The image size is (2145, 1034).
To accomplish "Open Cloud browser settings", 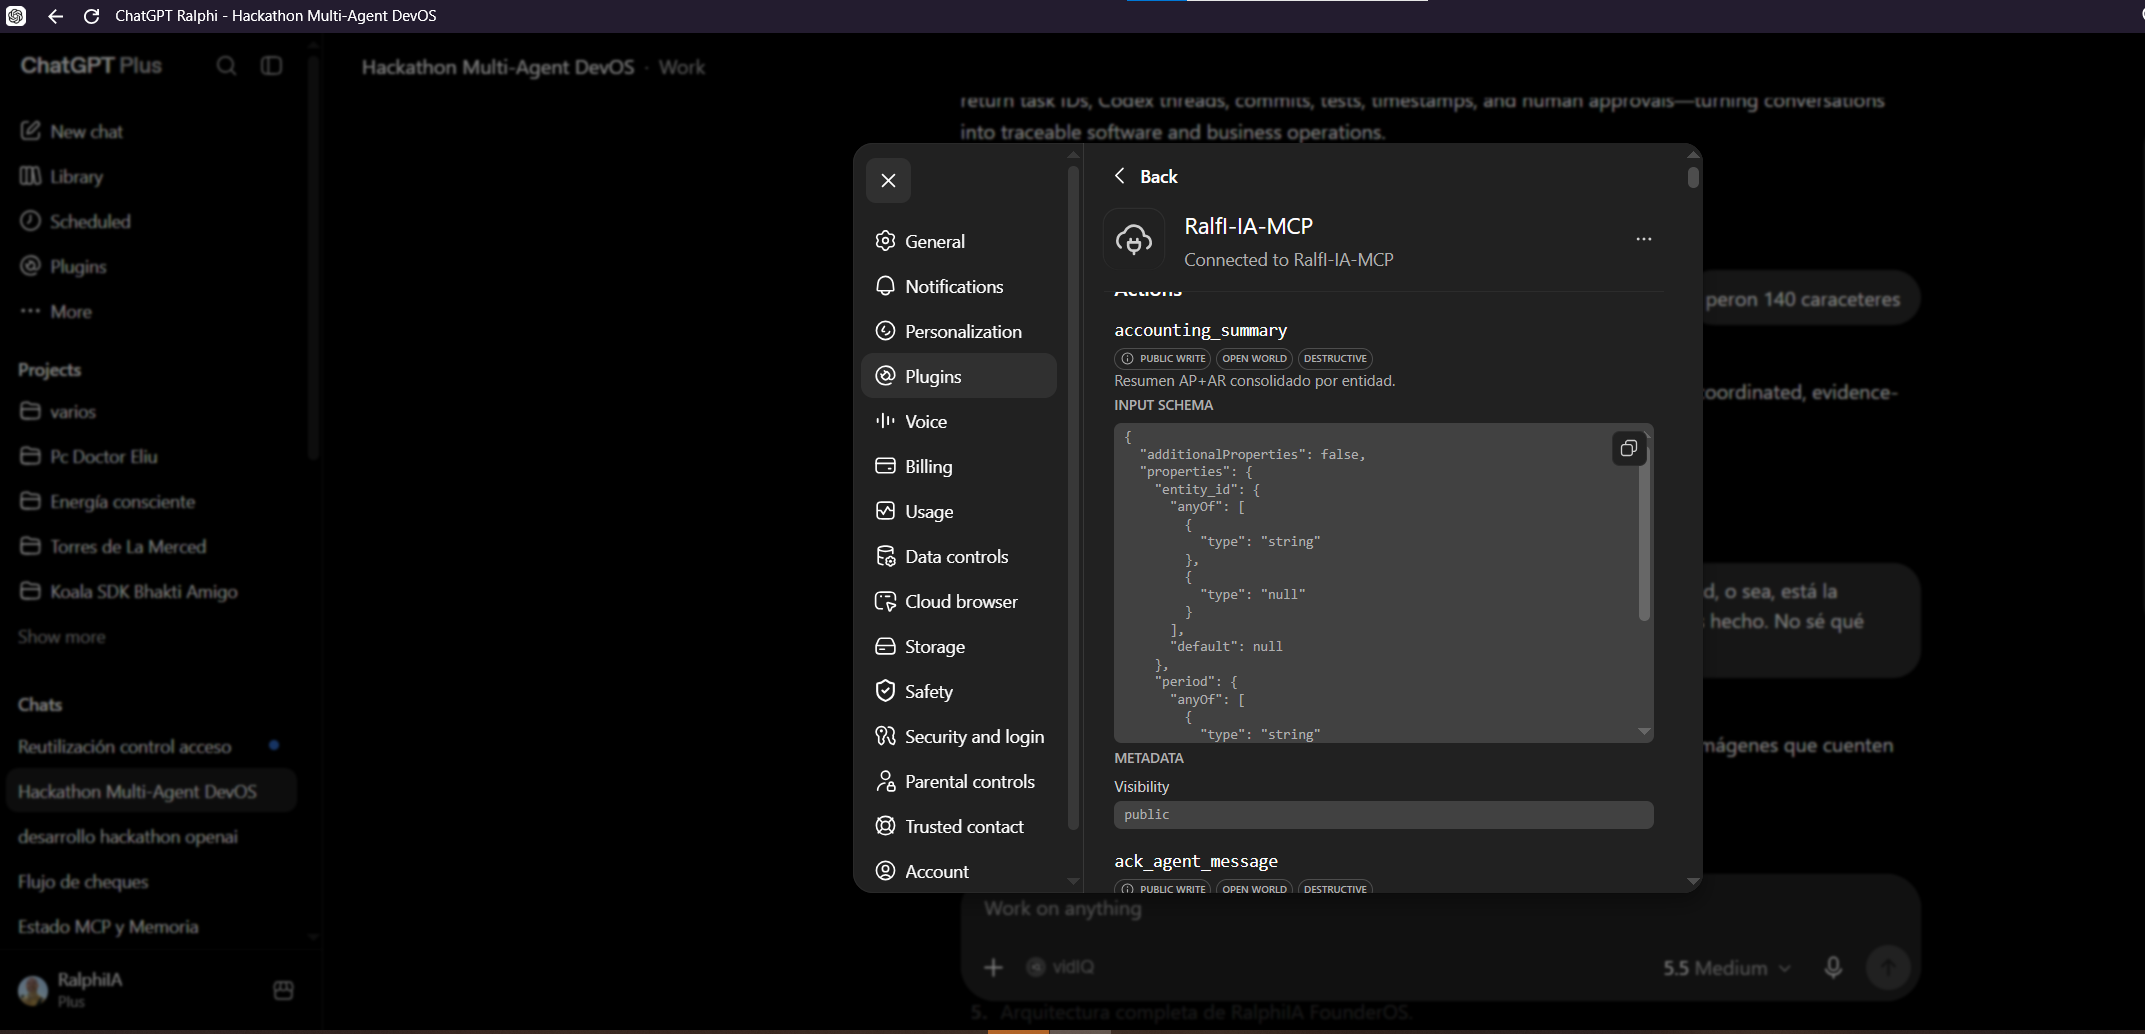I will point(958,601).
